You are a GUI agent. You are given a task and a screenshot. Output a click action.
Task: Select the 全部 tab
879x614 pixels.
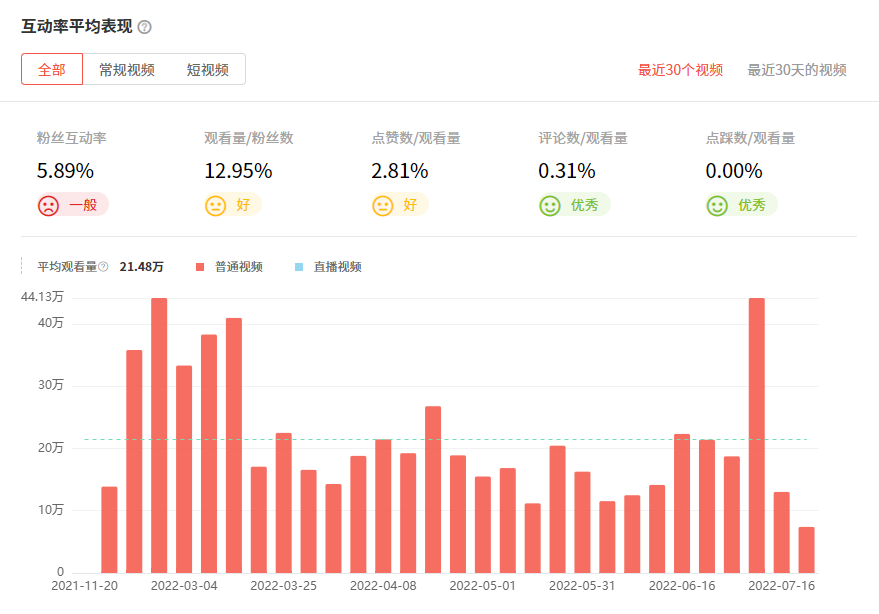[52, 69]
